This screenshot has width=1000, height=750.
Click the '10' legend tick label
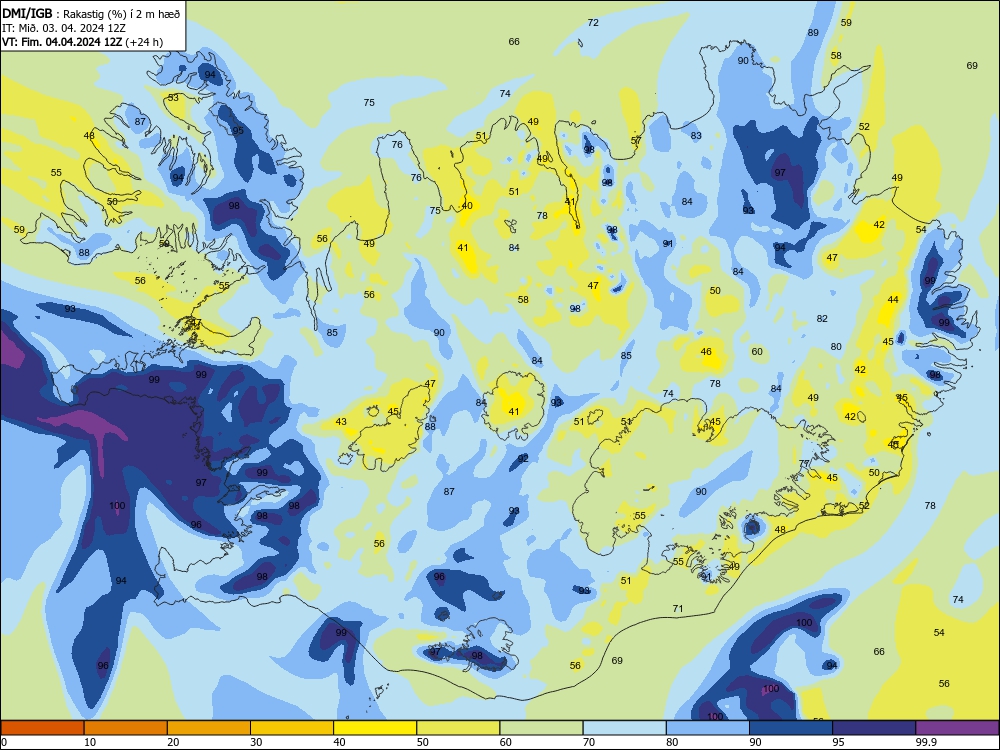tap(90, 742)
